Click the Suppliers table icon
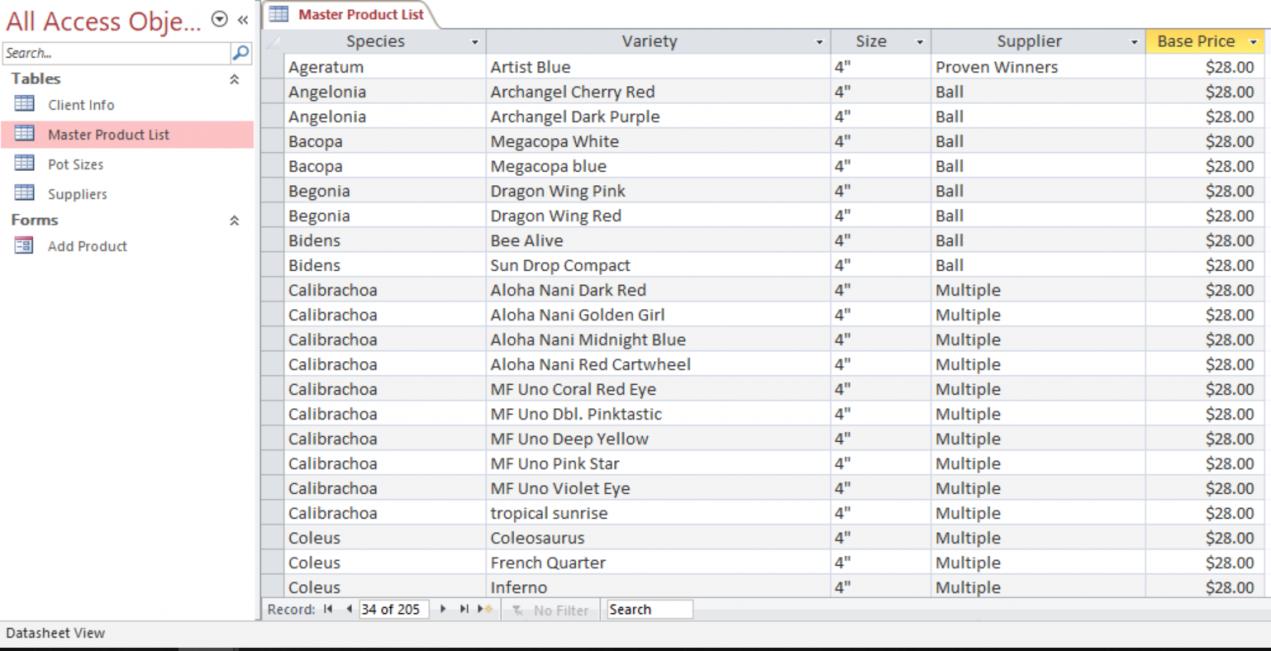This screenshot has height=651, width=1271. pyautogui.click(x=24, y=194)
